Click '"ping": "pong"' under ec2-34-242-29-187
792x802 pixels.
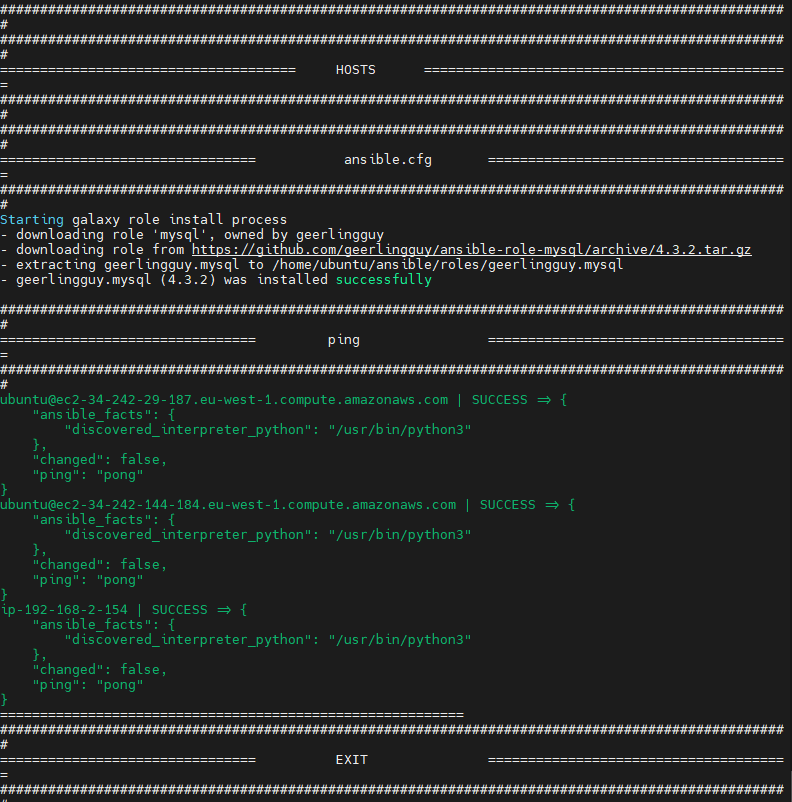88,475
